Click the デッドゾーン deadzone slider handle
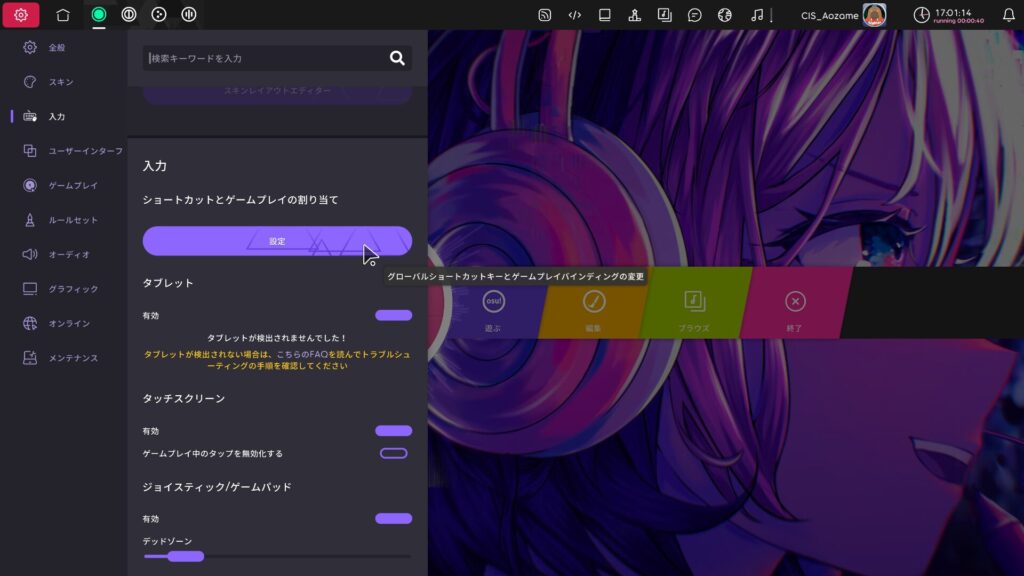 185,556
